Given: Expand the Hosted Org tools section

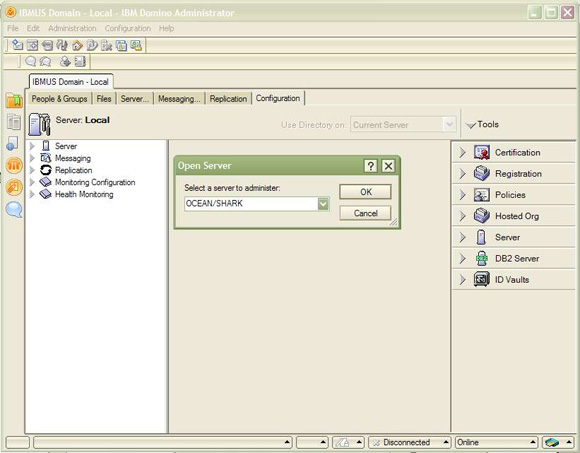Looking at the screenshot, I should [x=462, y=216].
